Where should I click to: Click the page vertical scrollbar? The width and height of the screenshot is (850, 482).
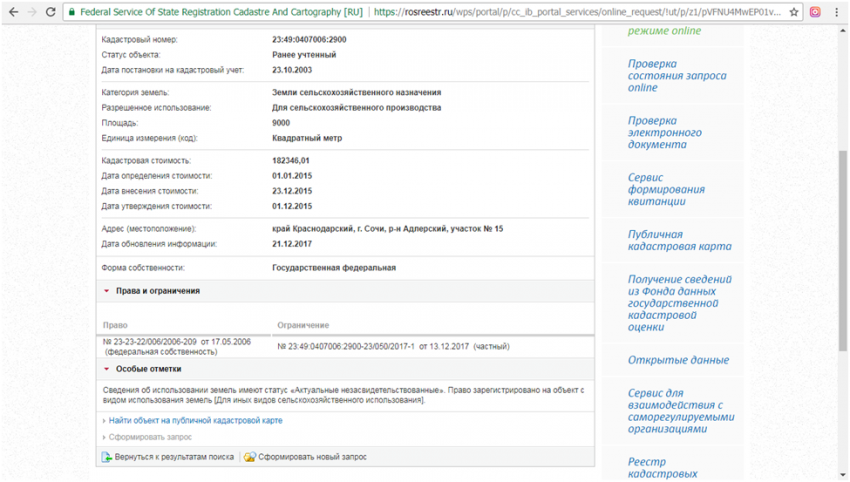click(842, 250)
